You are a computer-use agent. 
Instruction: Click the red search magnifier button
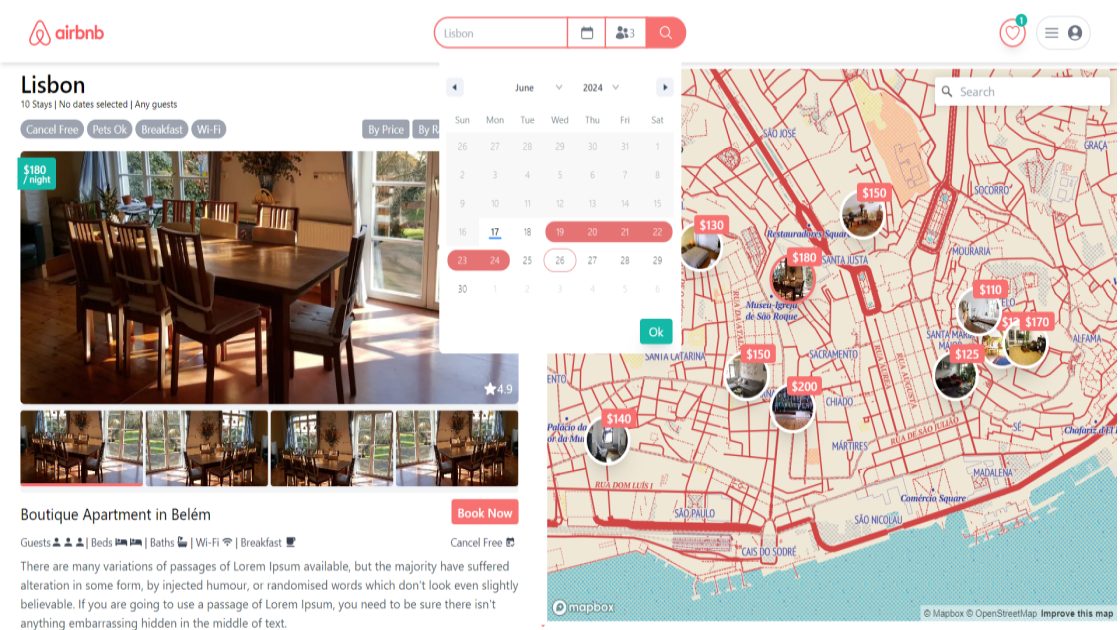pyautogui.click(x=666, y=33)
